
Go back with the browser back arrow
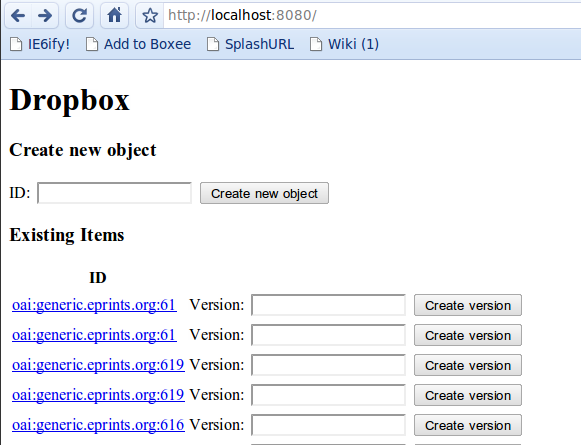pyautogui.click(x=18, y=16)
